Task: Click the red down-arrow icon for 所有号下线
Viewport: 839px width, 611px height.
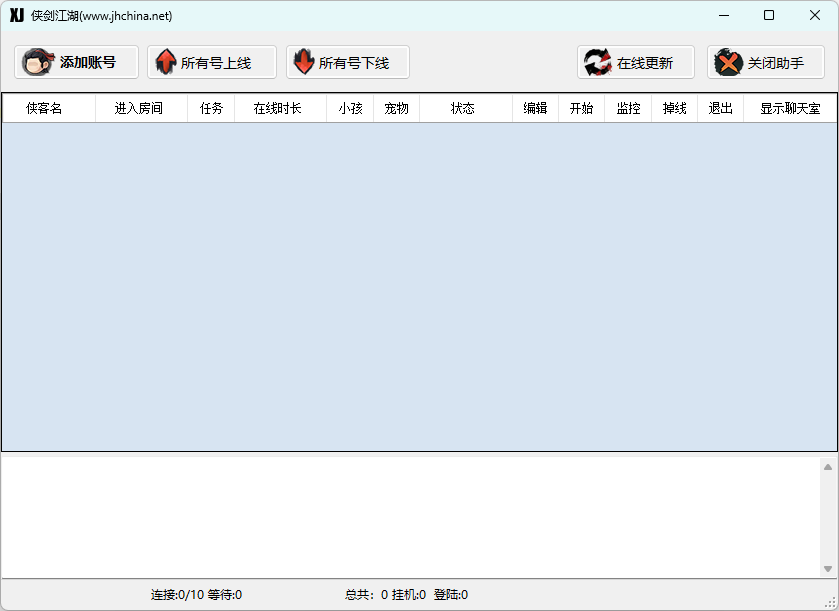Action: 304,62
